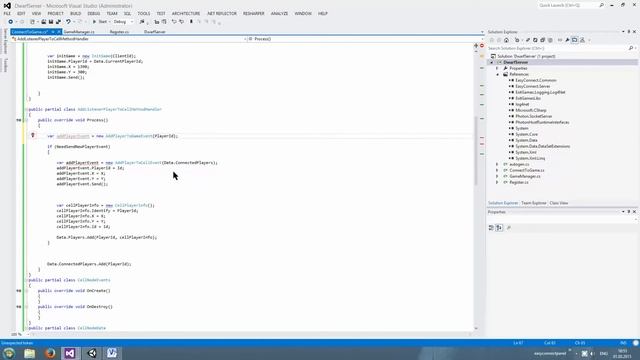The width and height of the screenshot is (640, 360).
Task: Select EasyConnect.Common reference
Action: point(536,80)
